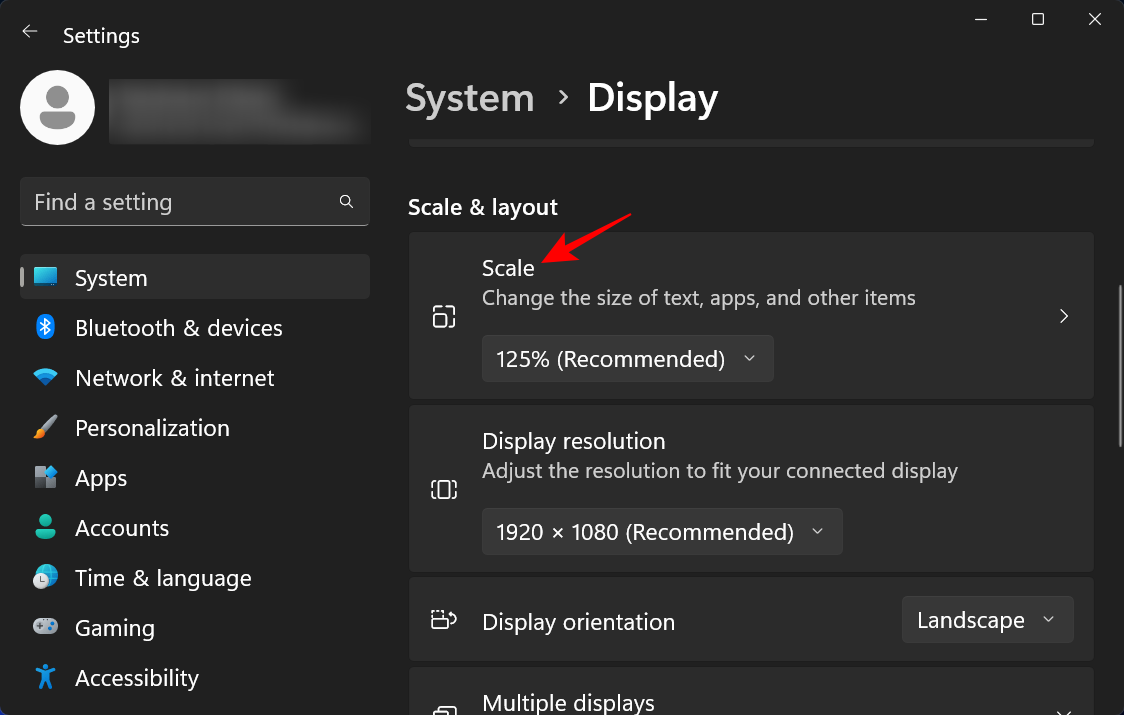Click the user profile avatar
Image resolution: width=1124 pixels, height=715 pixels.
[57, 107]
